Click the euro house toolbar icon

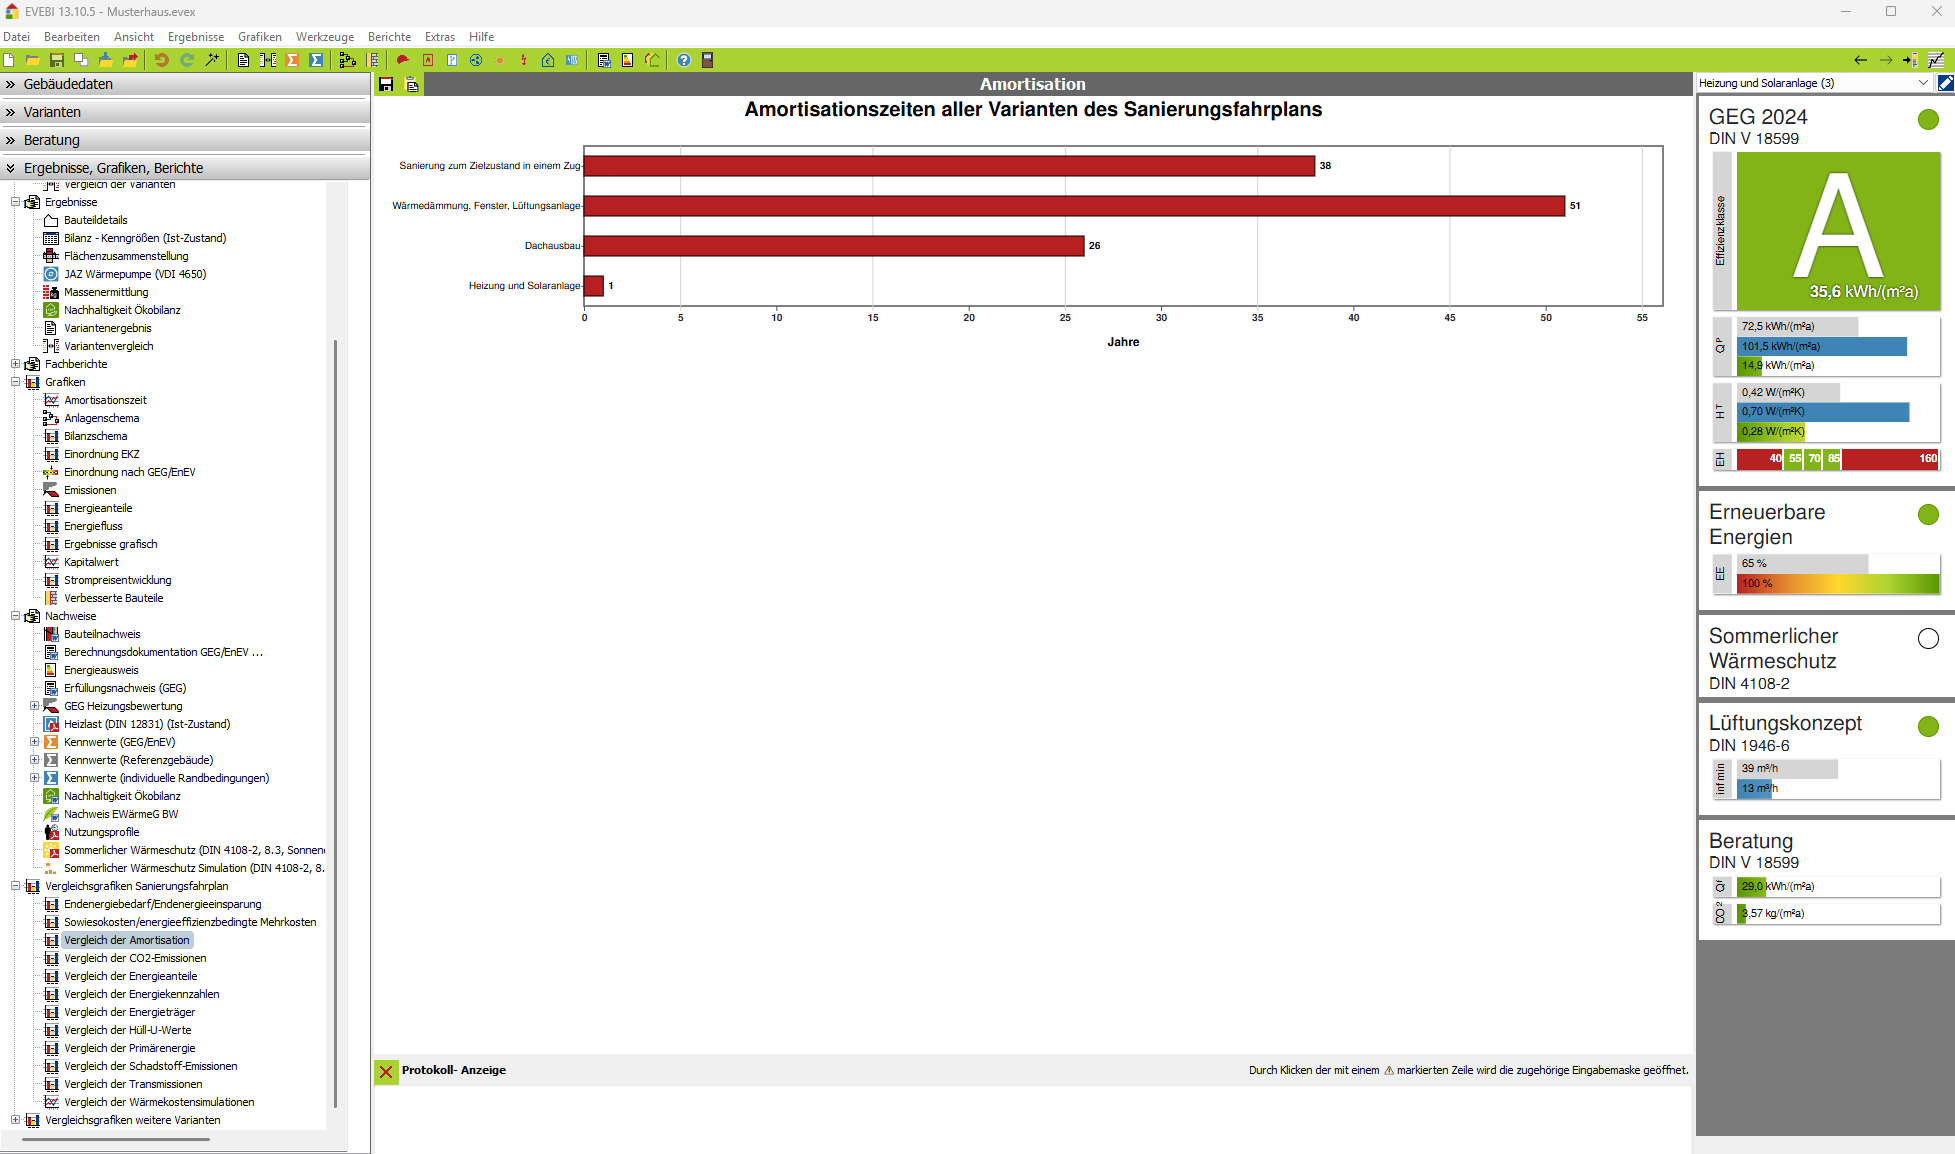point(548,60)
